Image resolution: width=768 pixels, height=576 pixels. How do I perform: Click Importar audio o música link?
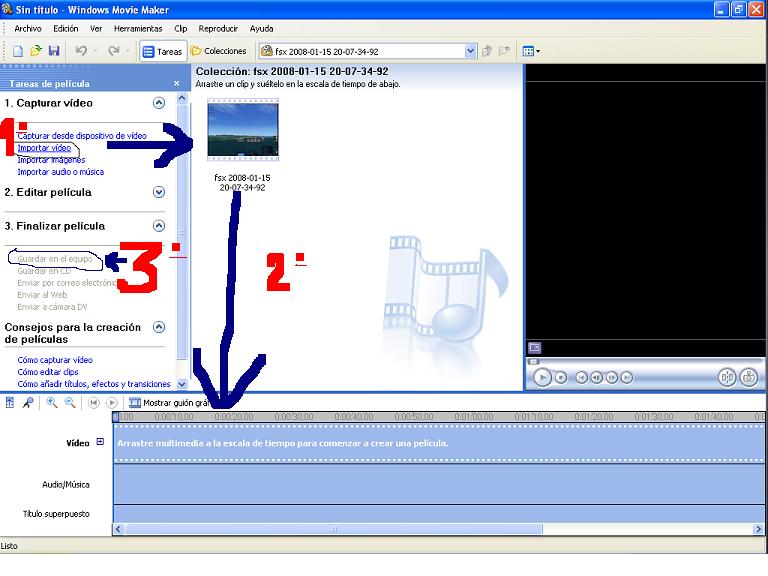coord(61,172)
